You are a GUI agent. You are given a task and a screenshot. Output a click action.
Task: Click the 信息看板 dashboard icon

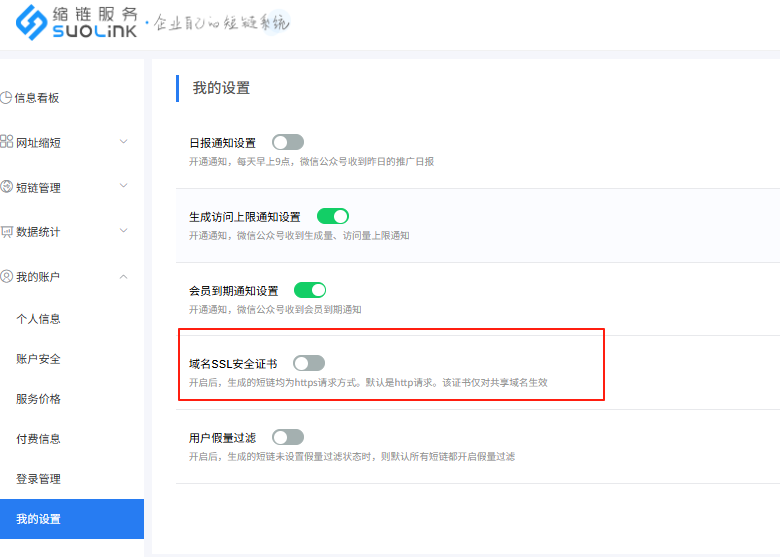(6, 98)
